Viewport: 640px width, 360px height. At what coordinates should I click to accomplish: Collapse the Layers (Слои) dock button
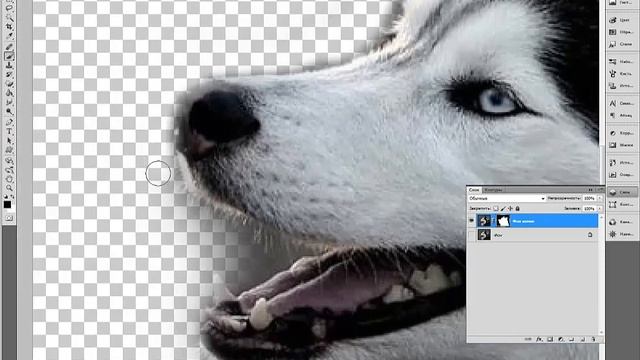[622, 192]
